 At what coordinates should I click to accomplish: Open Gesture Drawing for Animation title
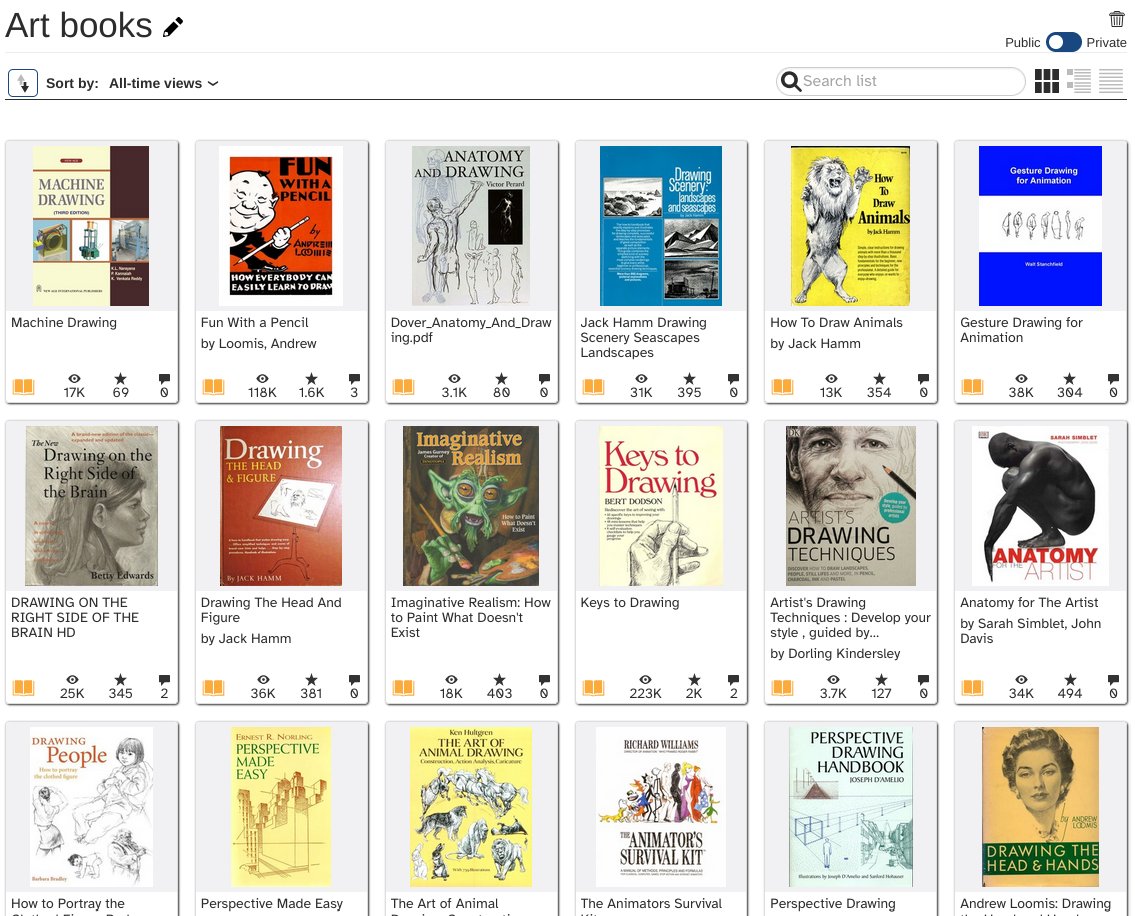(1021, 329)
